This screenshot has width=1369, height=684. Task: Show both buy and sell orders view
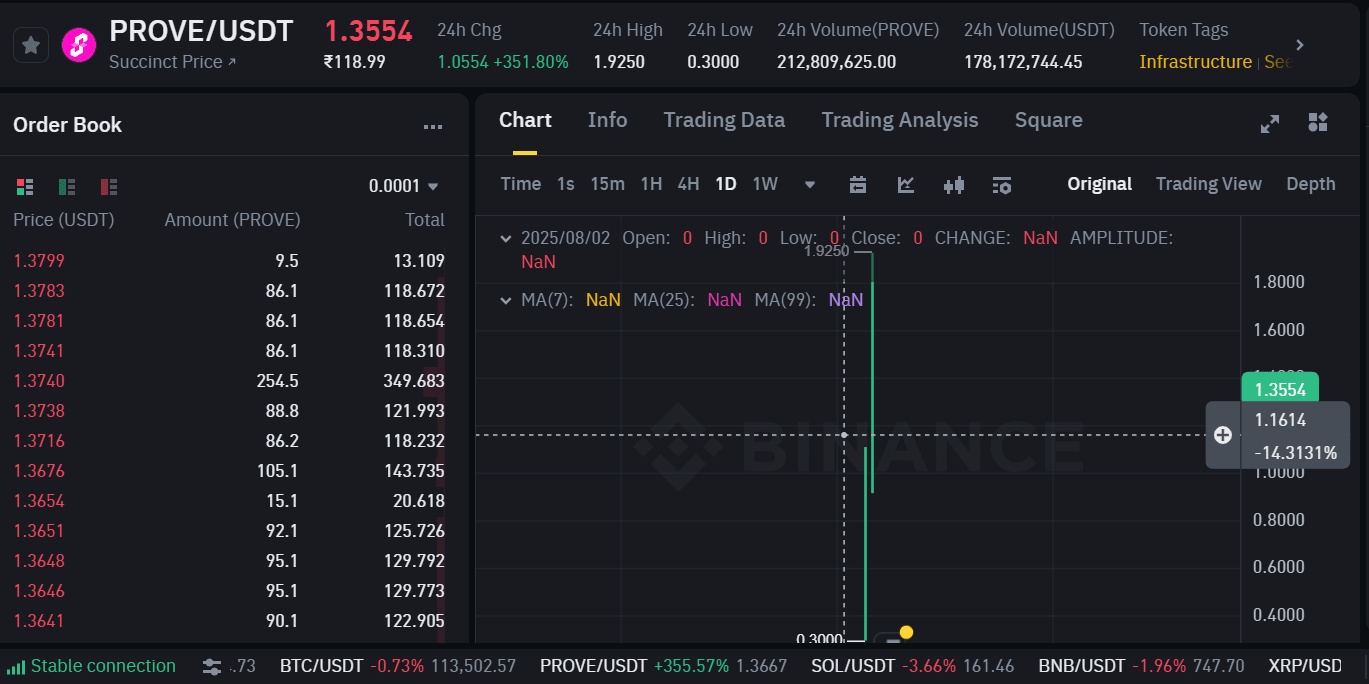[25, 186]
